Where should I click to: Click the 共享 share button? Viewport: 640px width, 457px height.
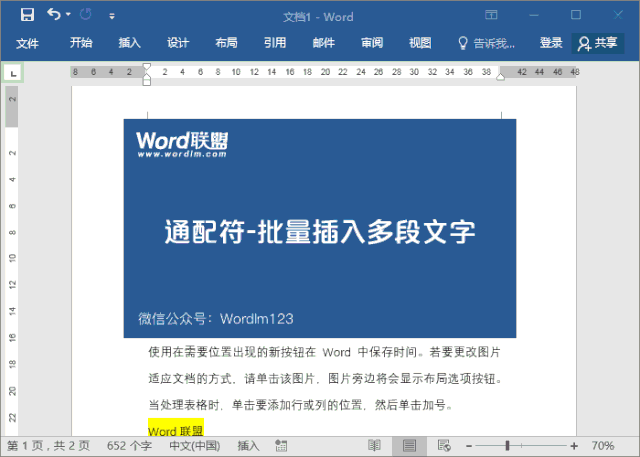(598, 43)
